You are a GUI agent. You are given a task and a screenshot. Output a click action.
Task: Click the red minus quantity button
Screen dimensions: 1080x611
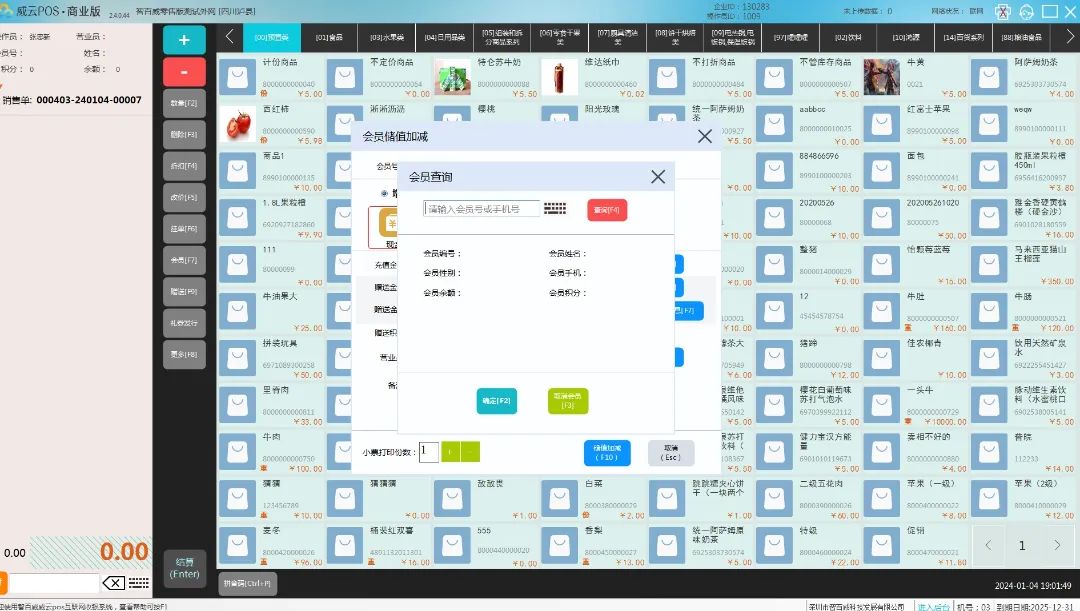(184, 72)
